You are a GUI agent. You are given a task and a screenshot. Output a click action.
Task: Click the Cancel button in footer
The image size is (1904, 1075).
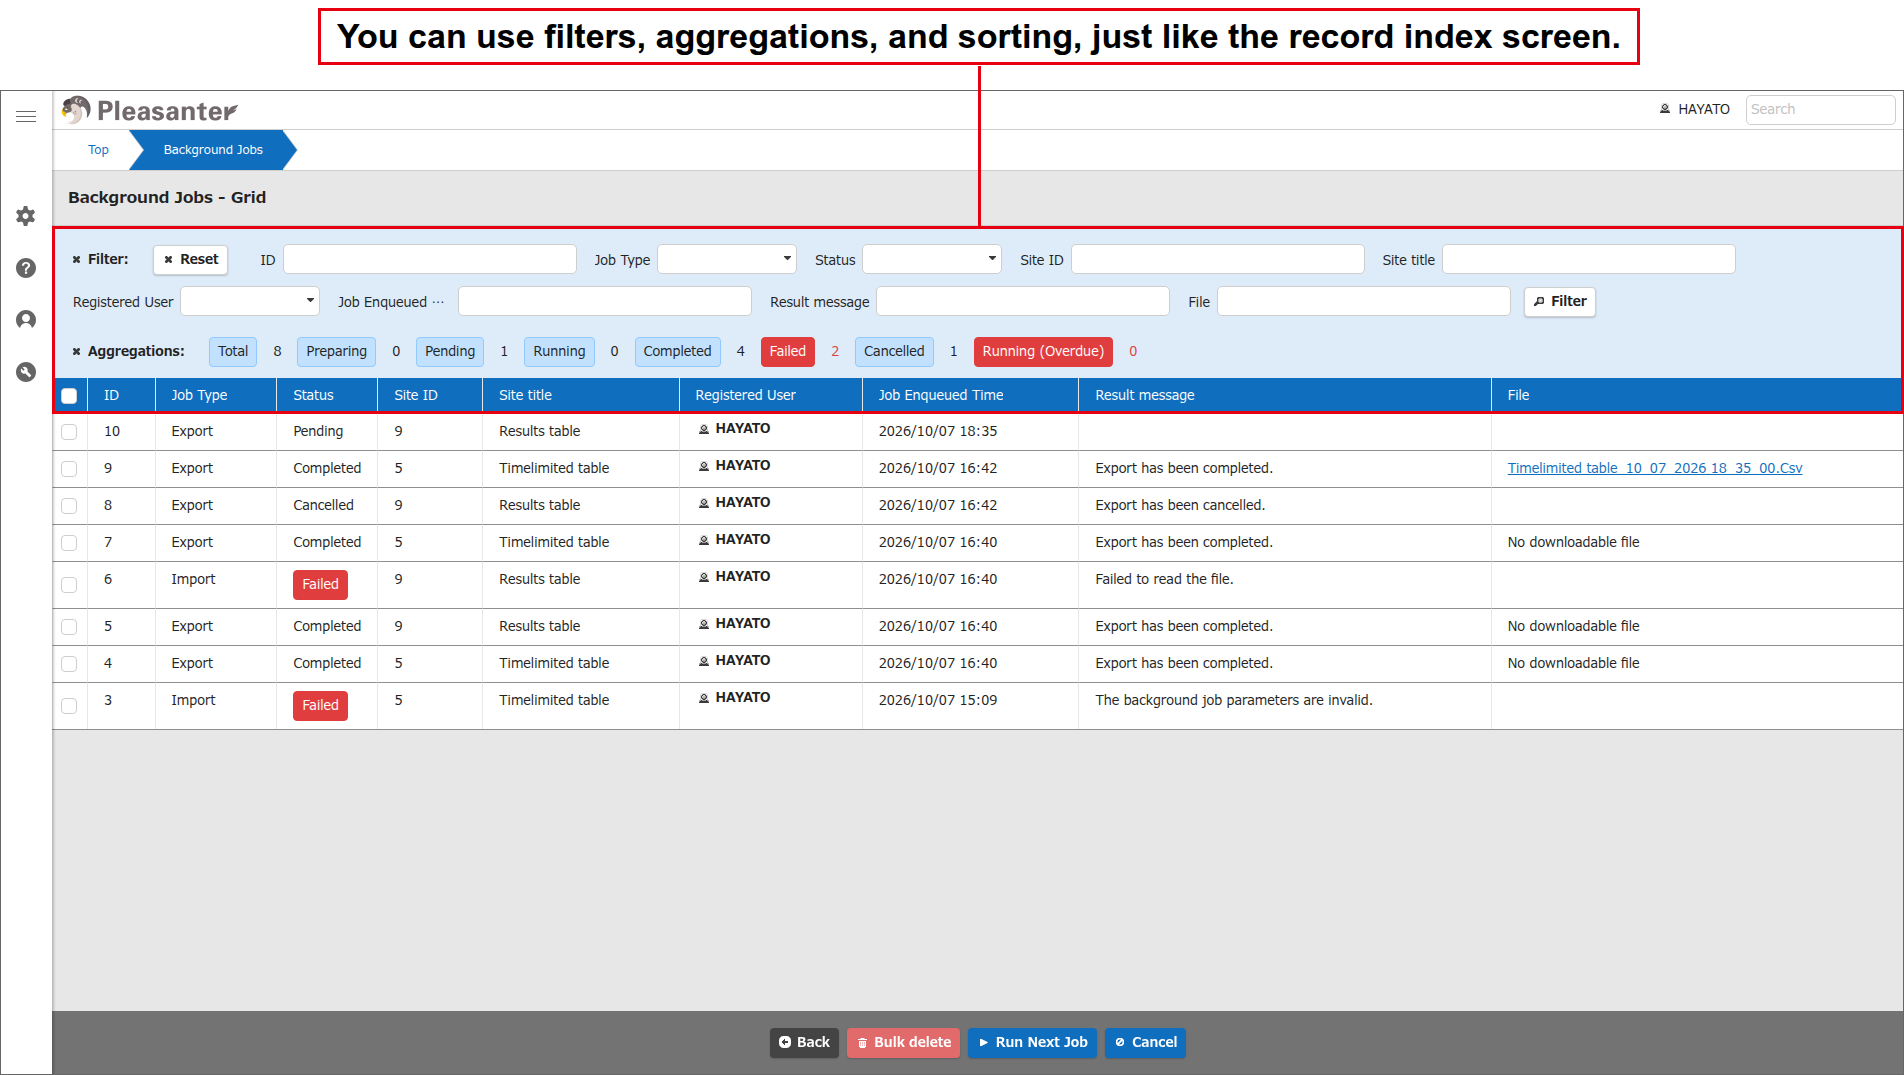click(x=1146, y=1042)
